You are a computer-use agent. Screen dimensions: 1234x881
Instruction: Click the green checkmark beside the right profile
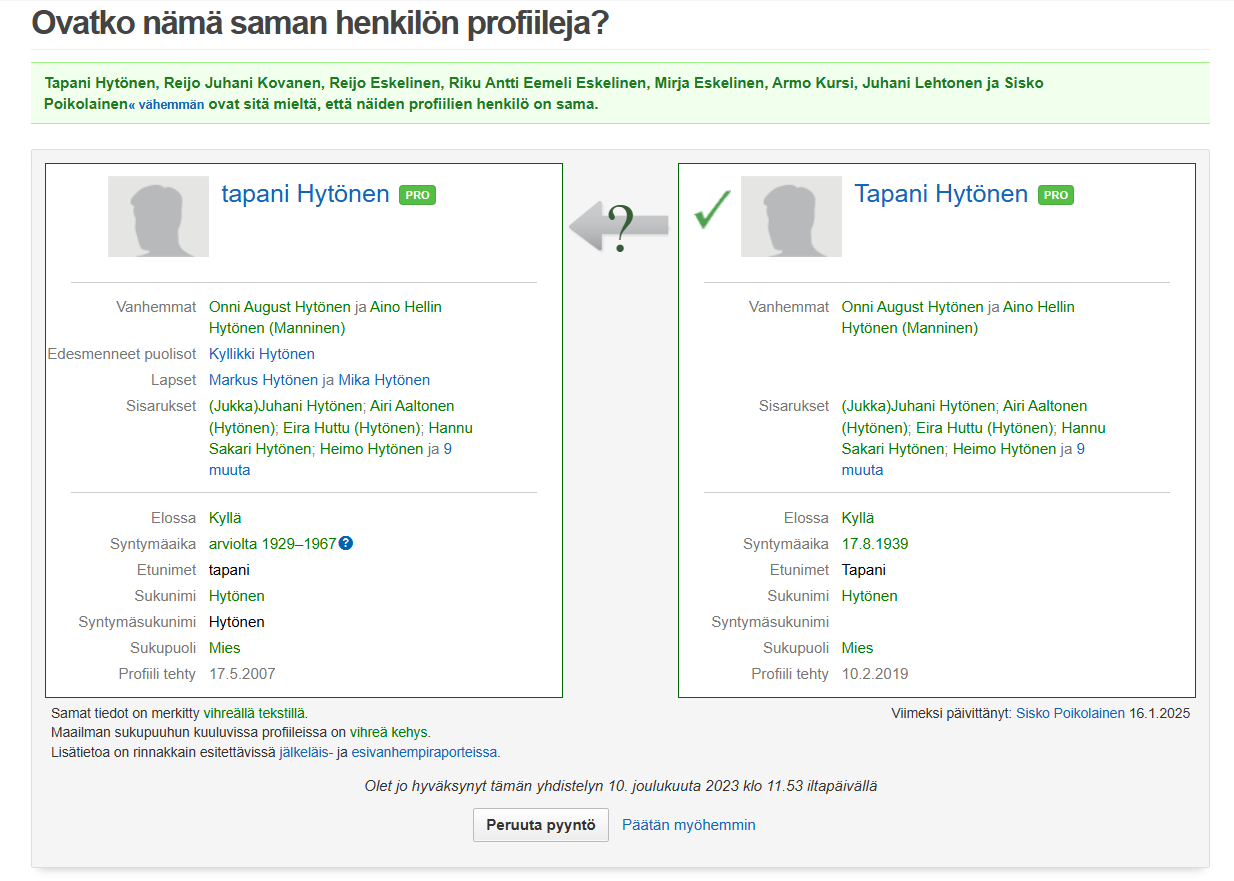tap(711, 207)
